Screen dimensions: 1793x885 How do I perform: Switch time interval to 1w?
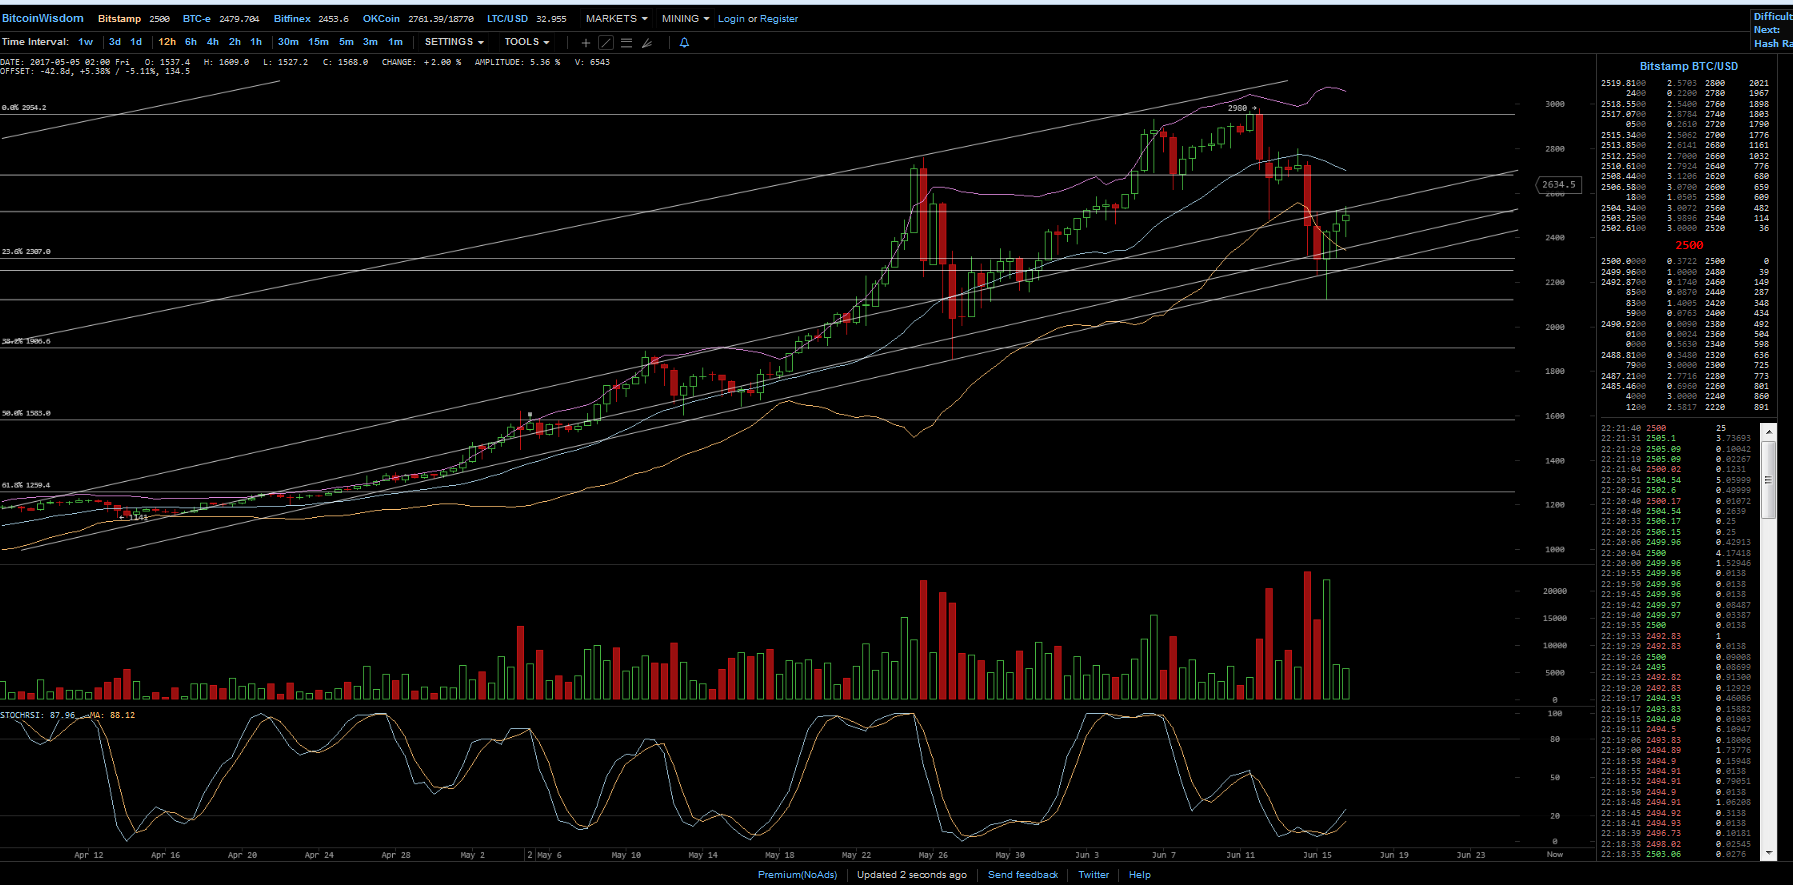pos(86,42)
